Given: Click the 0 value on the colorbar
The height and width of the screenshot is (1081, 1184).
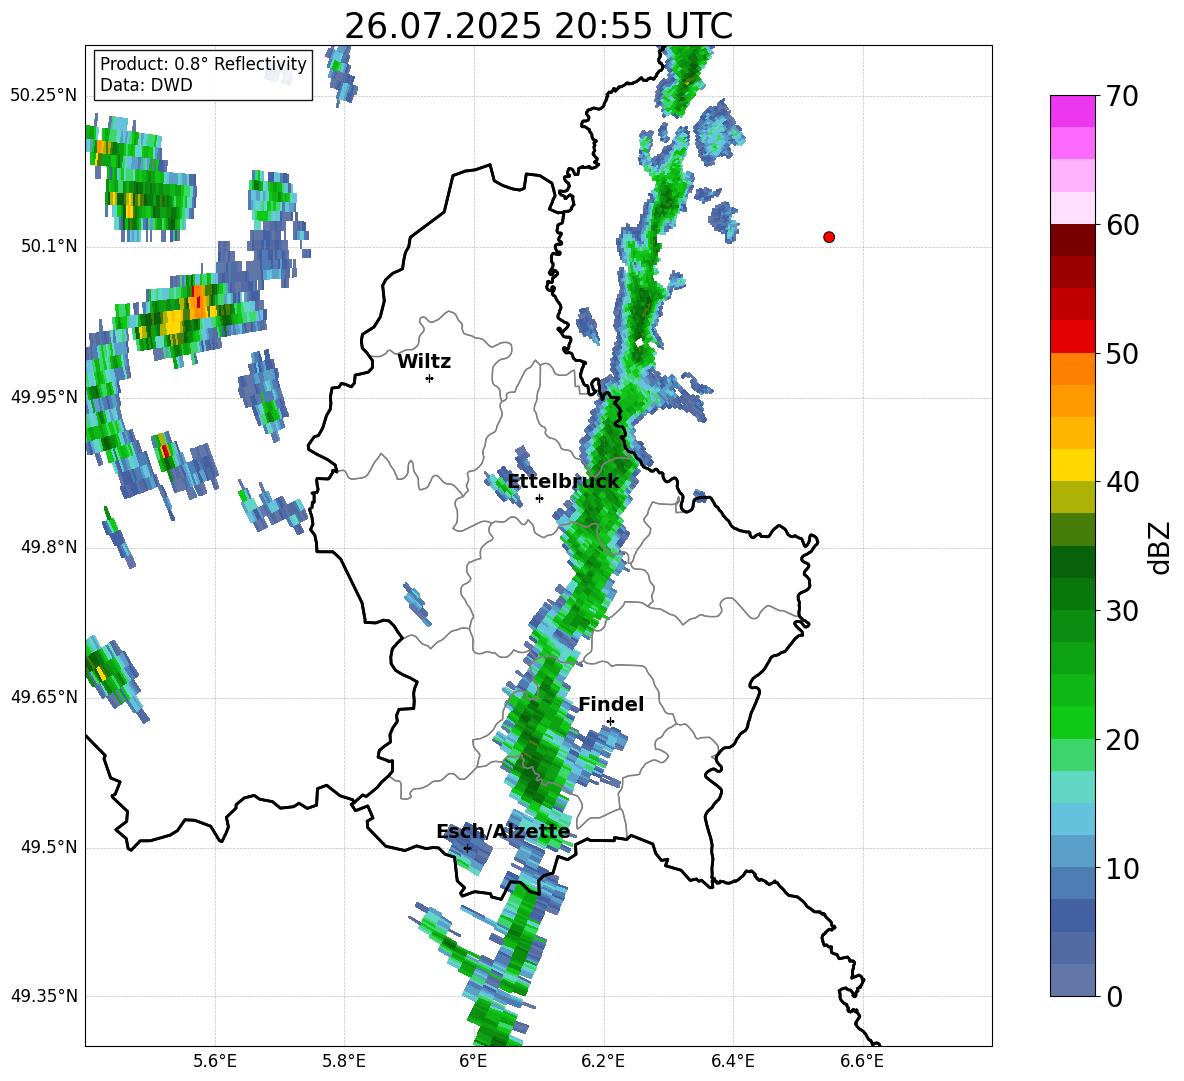Looking at the screenshot, I should pos(1114,996).
